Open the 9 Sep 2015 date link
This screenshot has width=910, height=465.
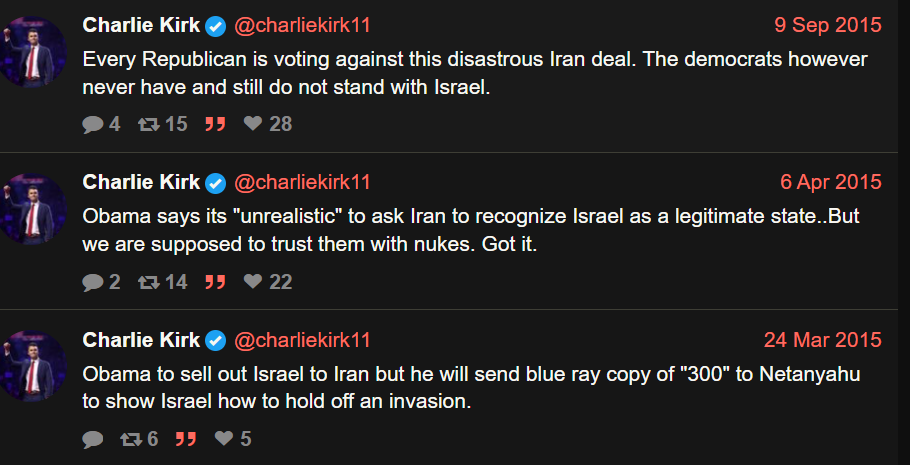828,25
